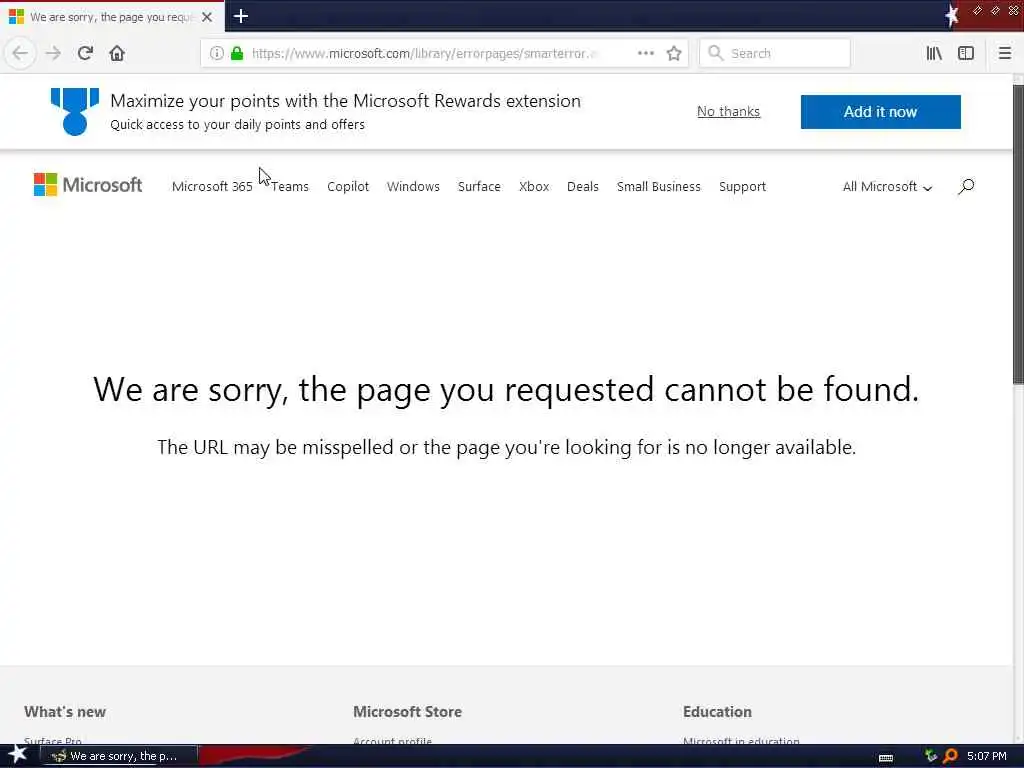Show site information icon in address bar

point(217,53)
